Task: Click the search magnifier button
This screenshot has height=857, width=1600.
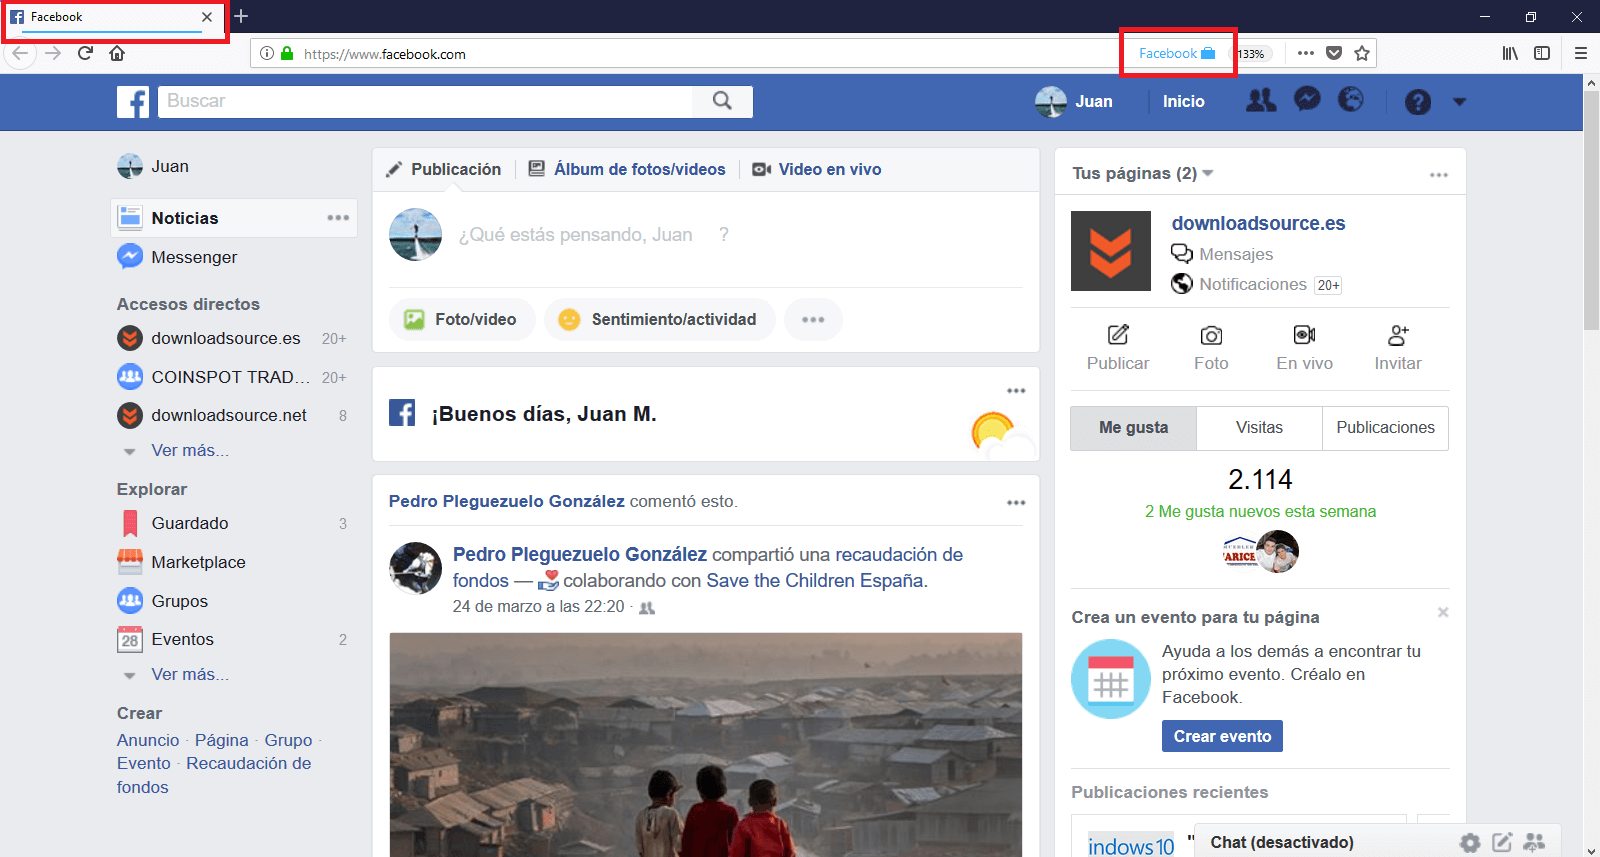Action: coord(722,101)
